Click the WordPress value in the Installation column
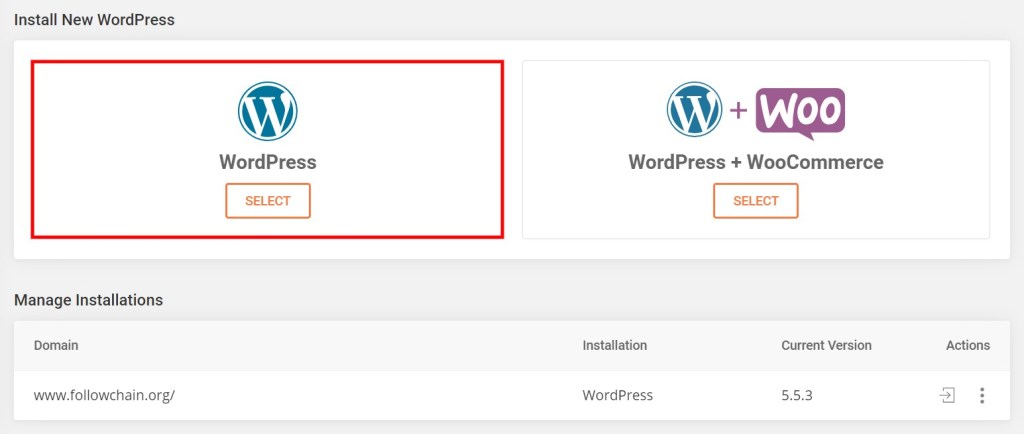The width and height of the screenshot is (1024, 434). coord(617,395)
